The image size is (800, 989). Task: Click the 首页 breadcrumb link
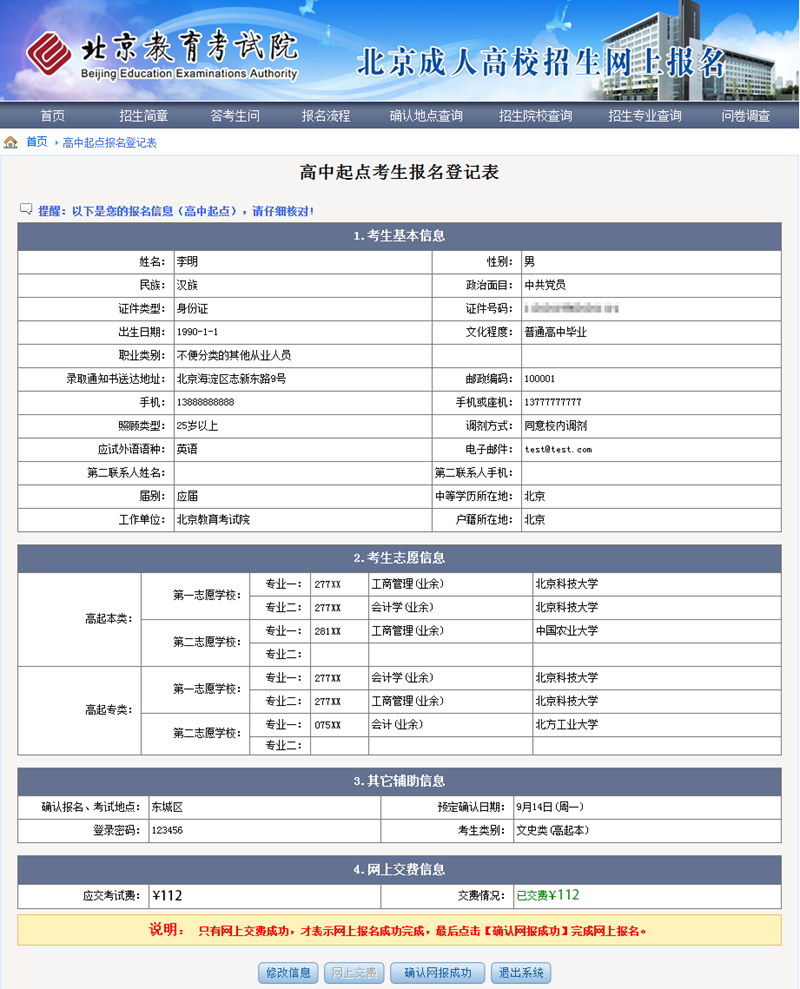pos(36,142)
